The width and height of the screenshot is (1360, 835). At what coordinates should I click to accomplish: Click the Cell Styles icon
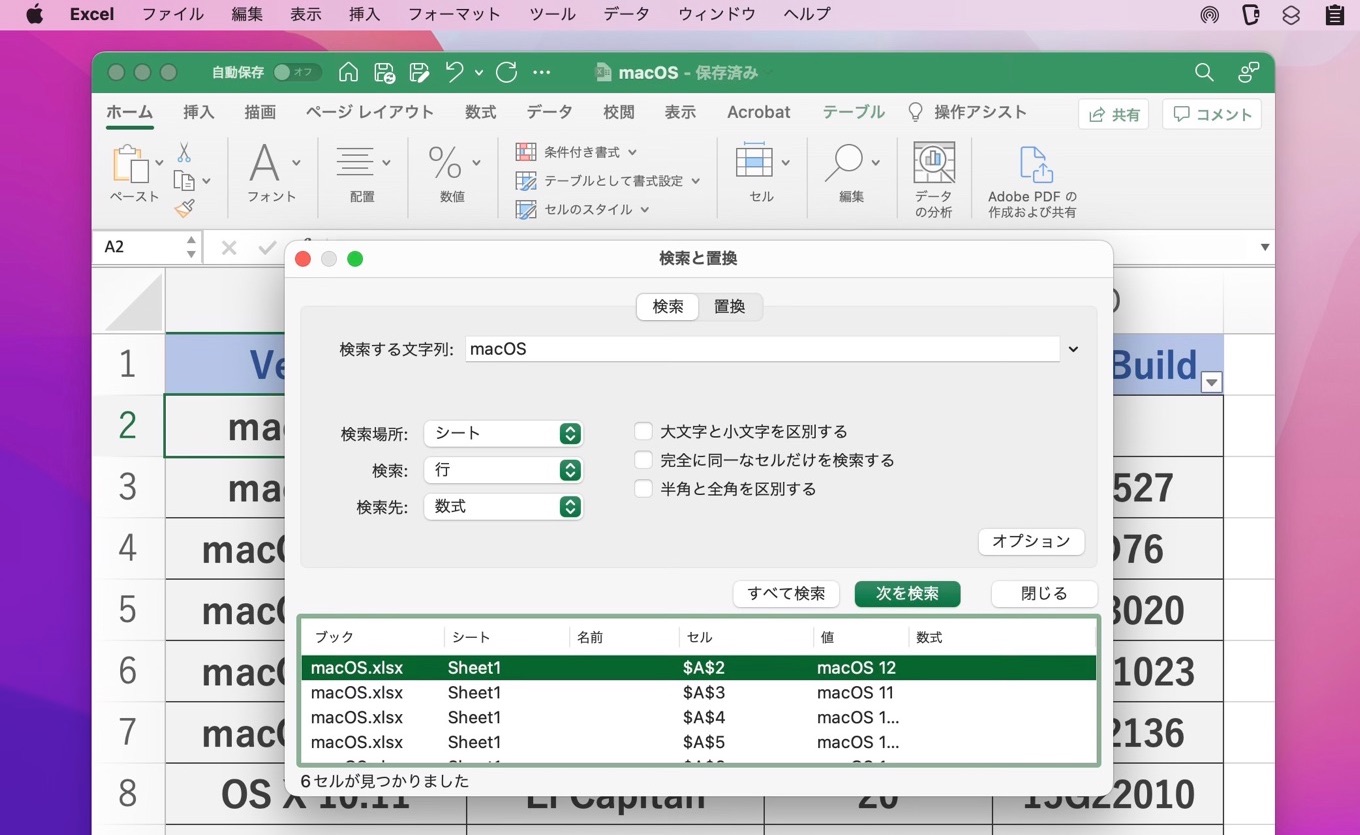coord(526,209)
